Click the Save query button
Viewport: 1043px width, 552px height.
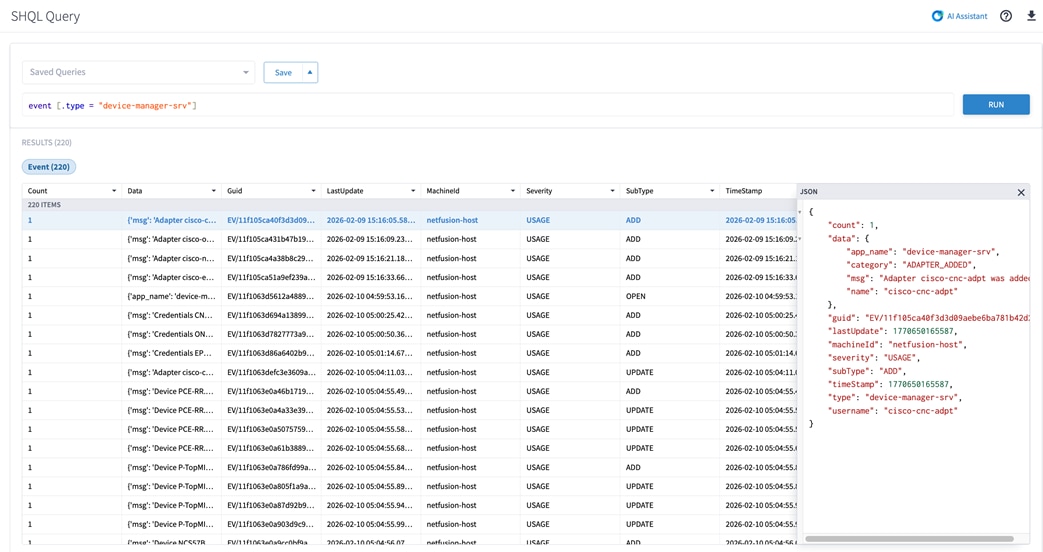[283, 72]
